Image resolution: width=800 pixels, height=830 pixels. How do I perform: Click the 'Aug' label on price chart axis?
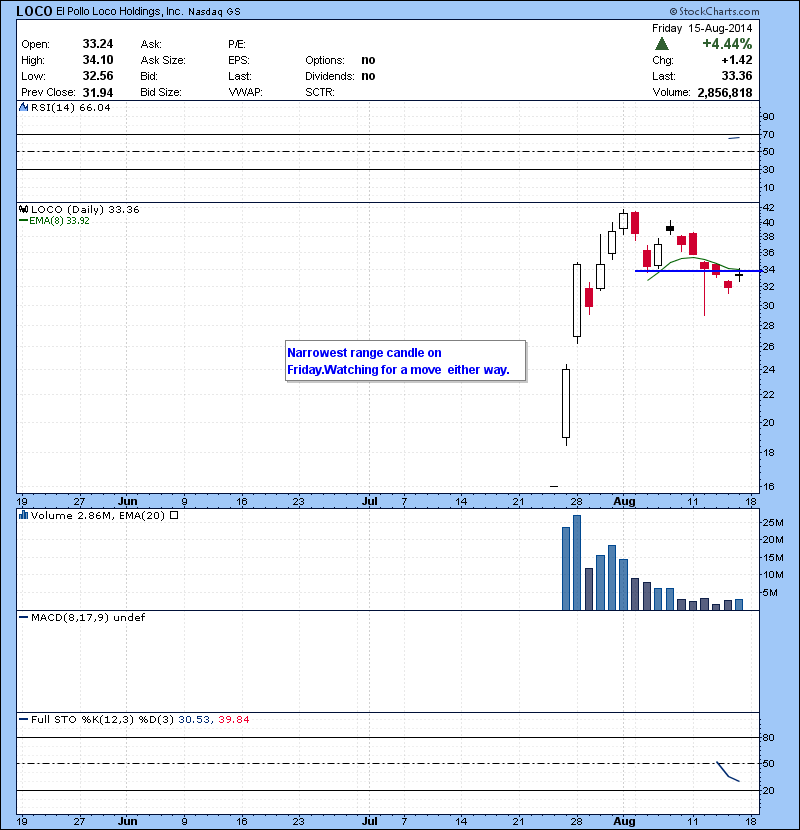[x=624, y=501]
